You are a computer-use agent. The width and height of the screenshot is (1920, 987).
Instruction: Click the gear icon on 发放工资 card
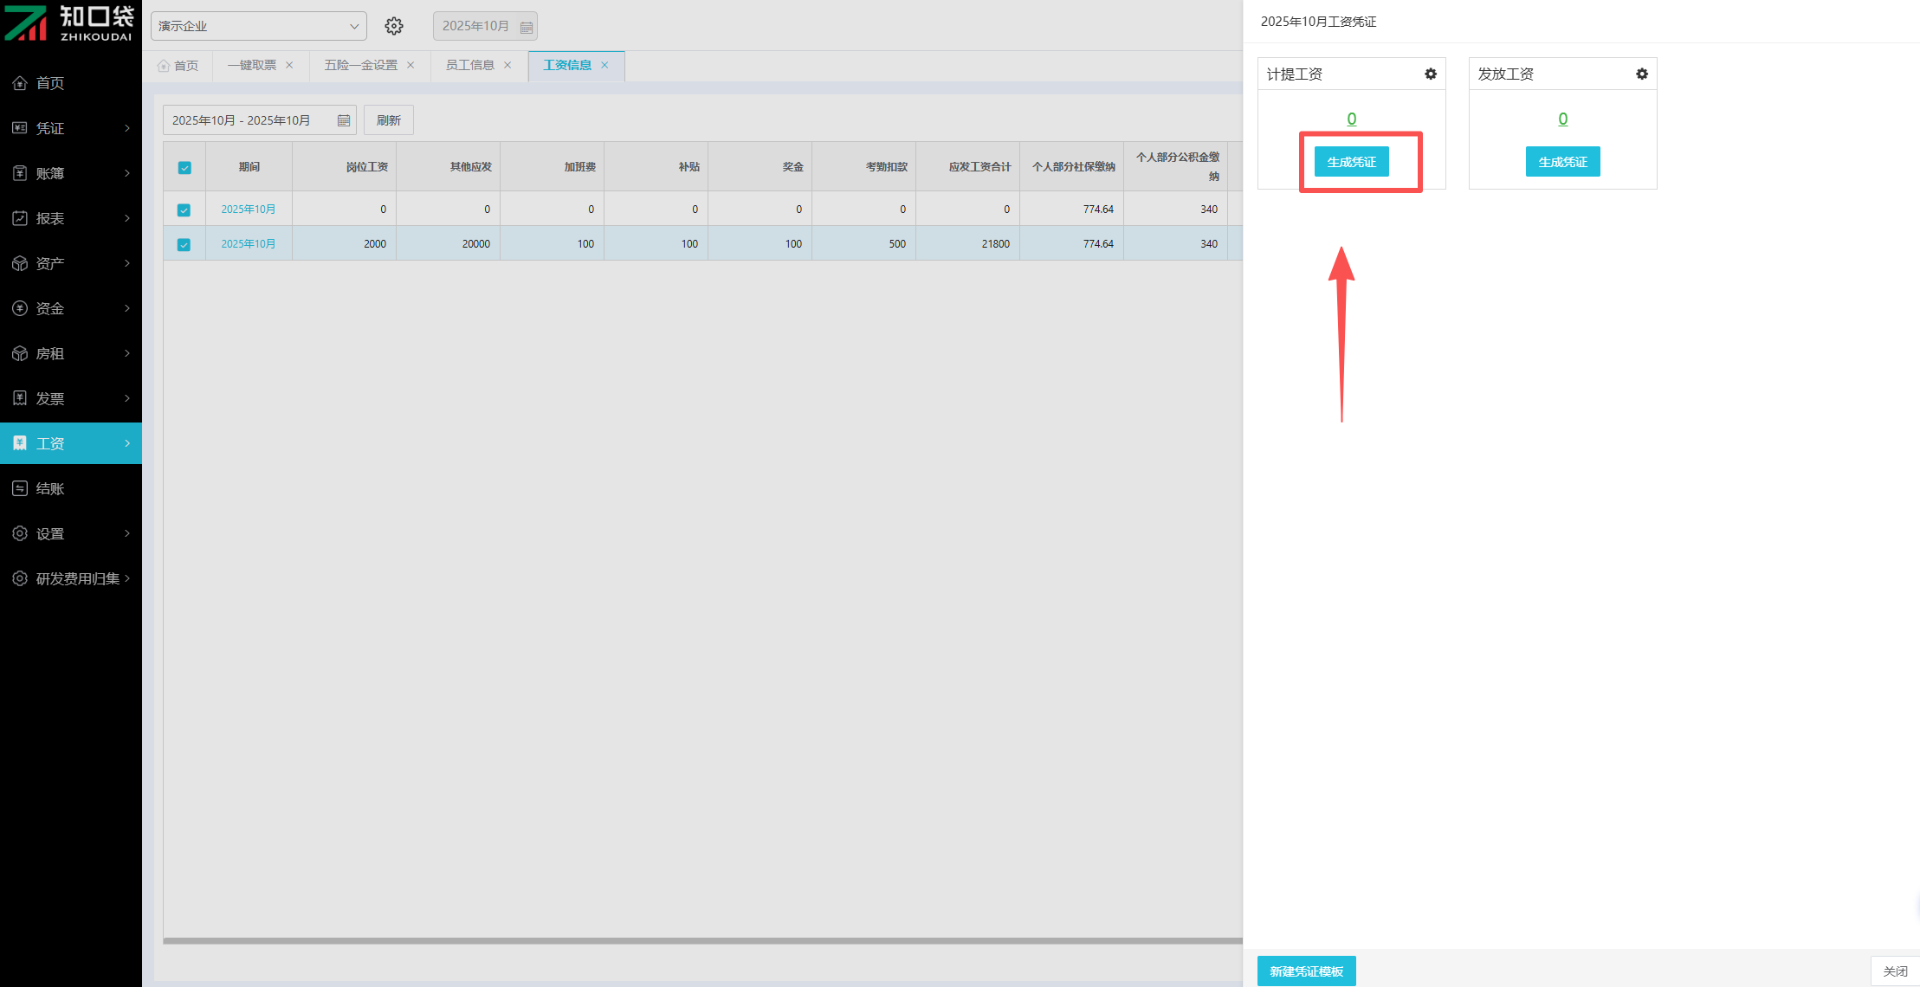1641,74
